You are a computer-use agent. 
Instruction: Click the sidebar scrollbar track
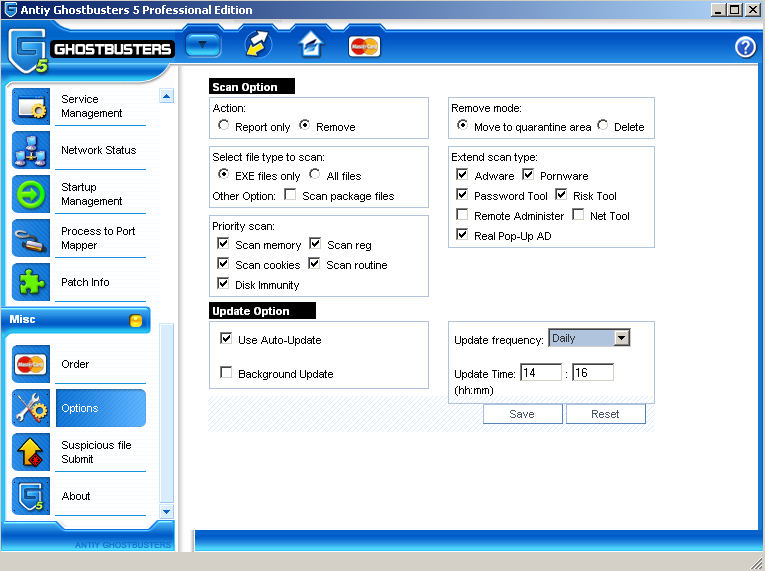pyautogui.click(x=166, y=412)
